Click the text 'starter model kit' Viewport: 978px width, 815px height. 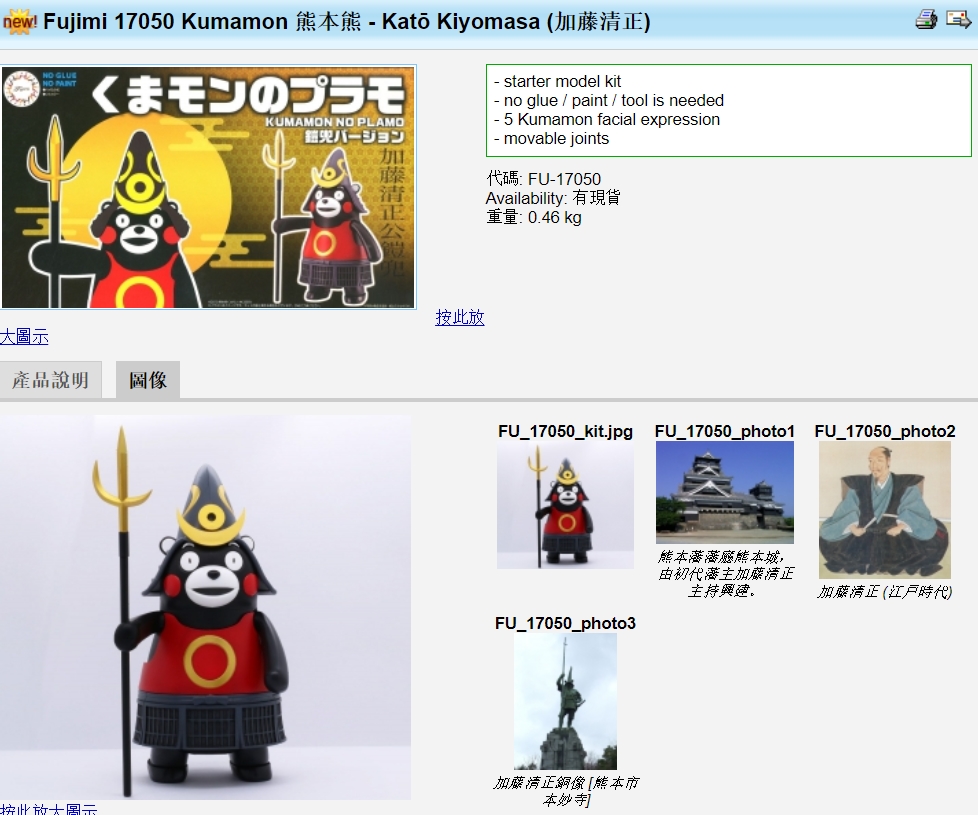(x=562, y=82)
